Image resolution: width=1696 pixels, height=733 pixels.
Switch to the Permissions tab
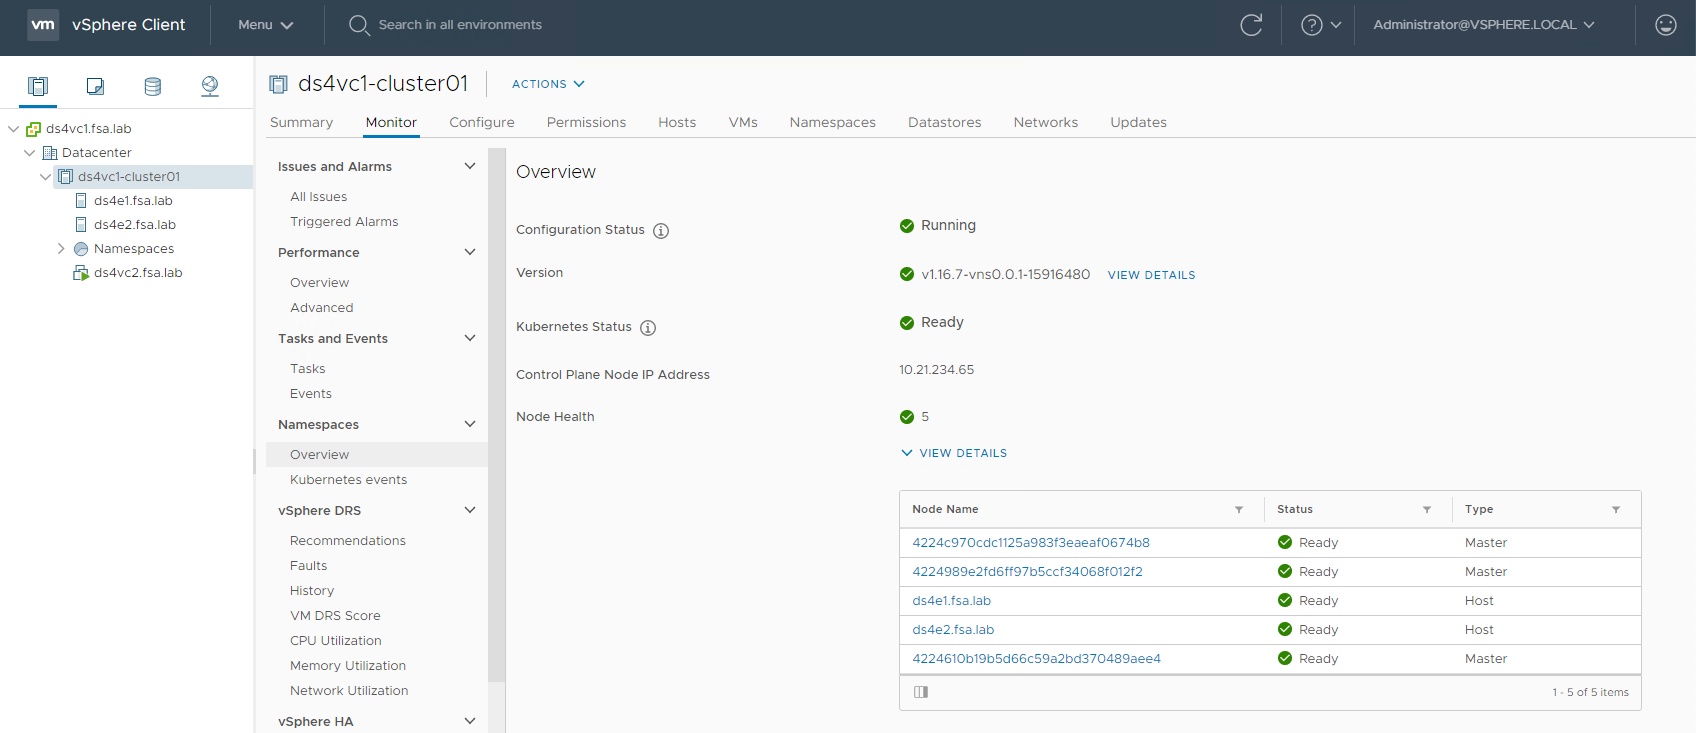click(586, 122)
